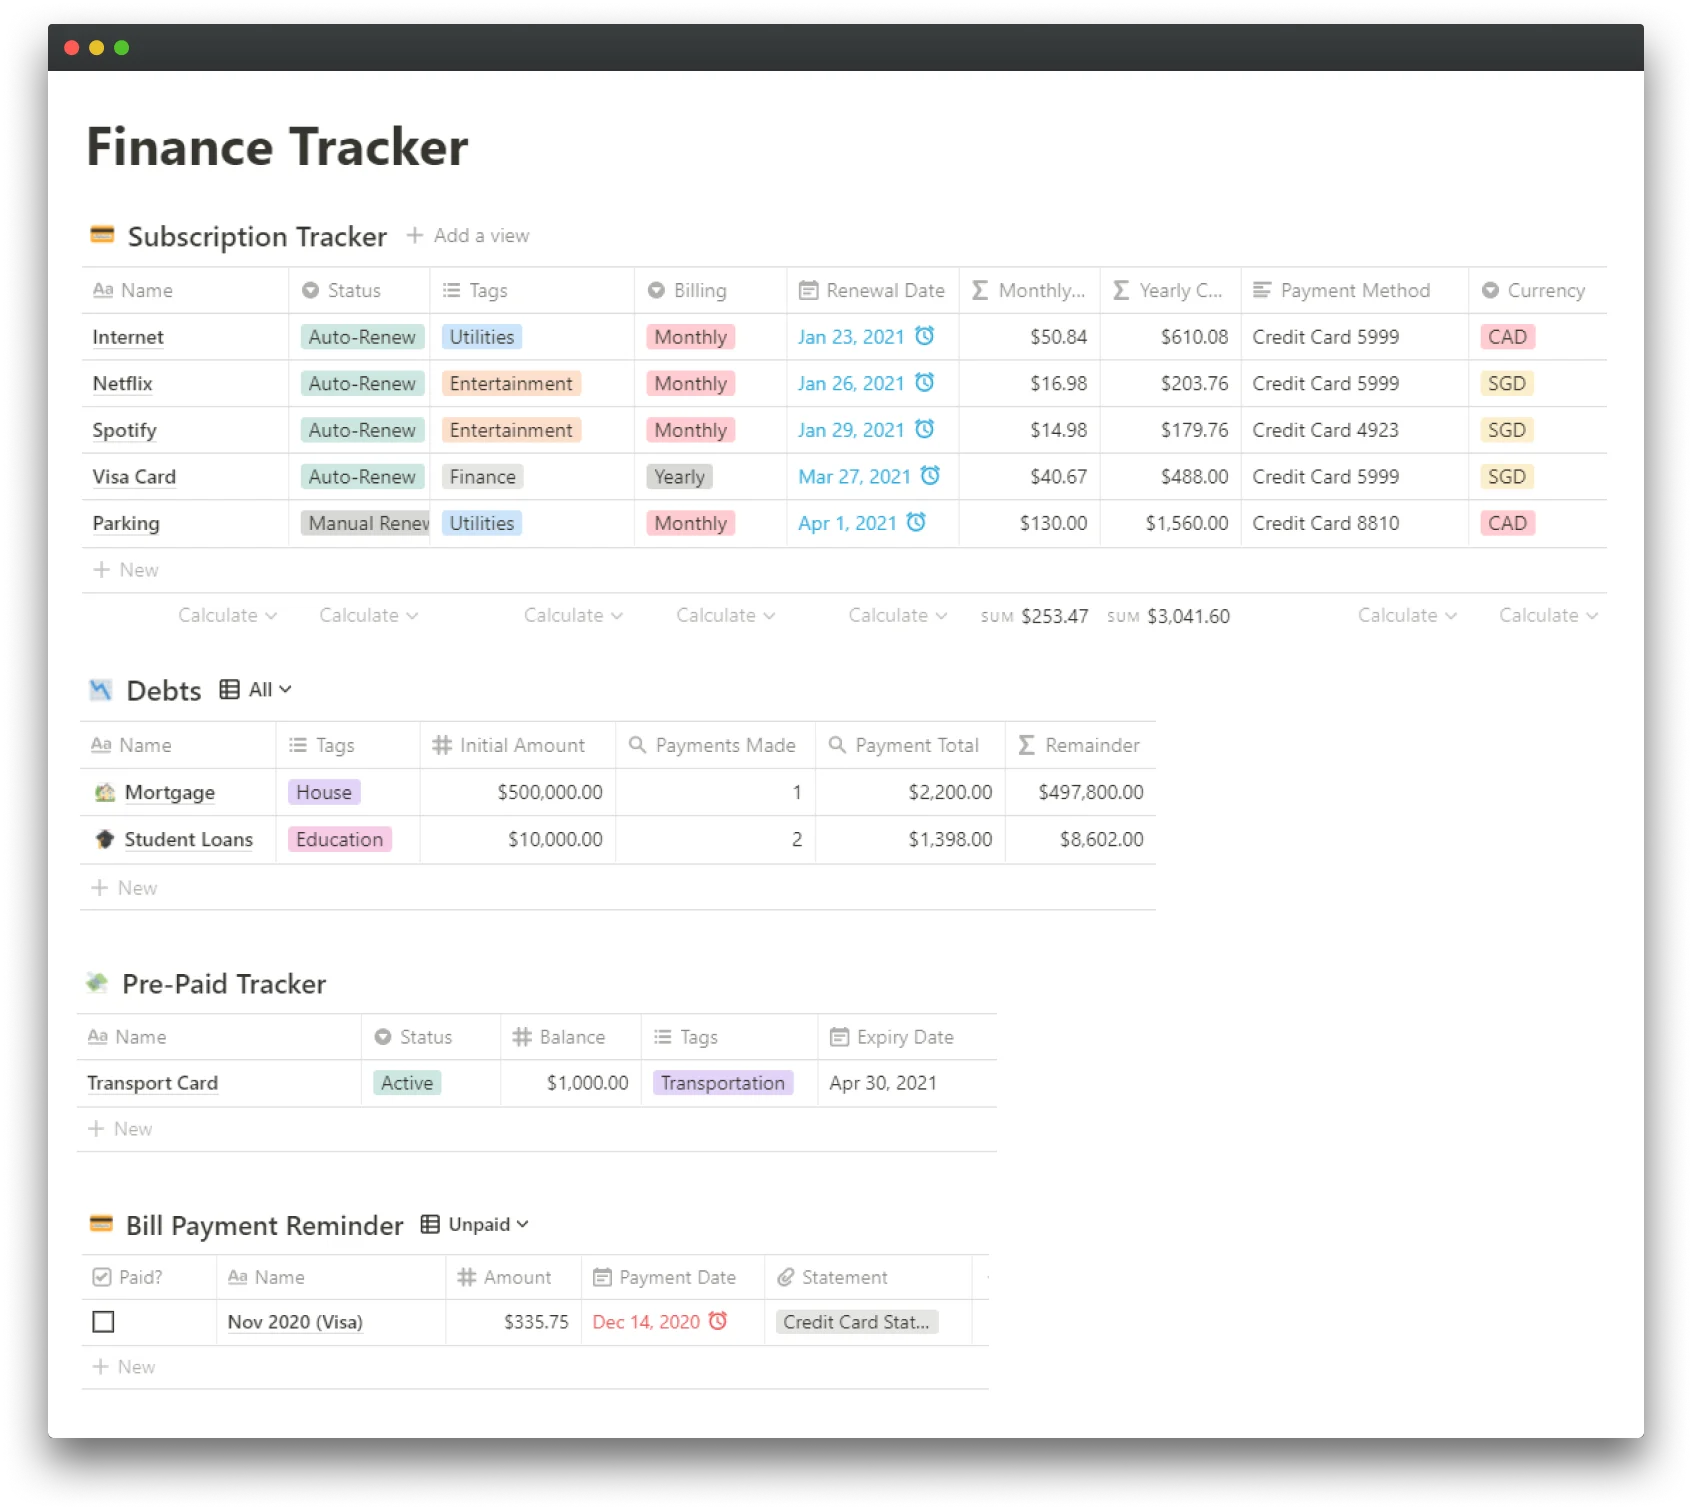
Task: Click the sigma icon of Monthly column
Action: pos(980,290)
